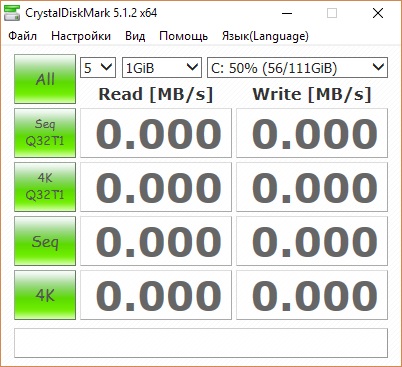
Task: Open the Настройки menu
Action: pos(81,36)
